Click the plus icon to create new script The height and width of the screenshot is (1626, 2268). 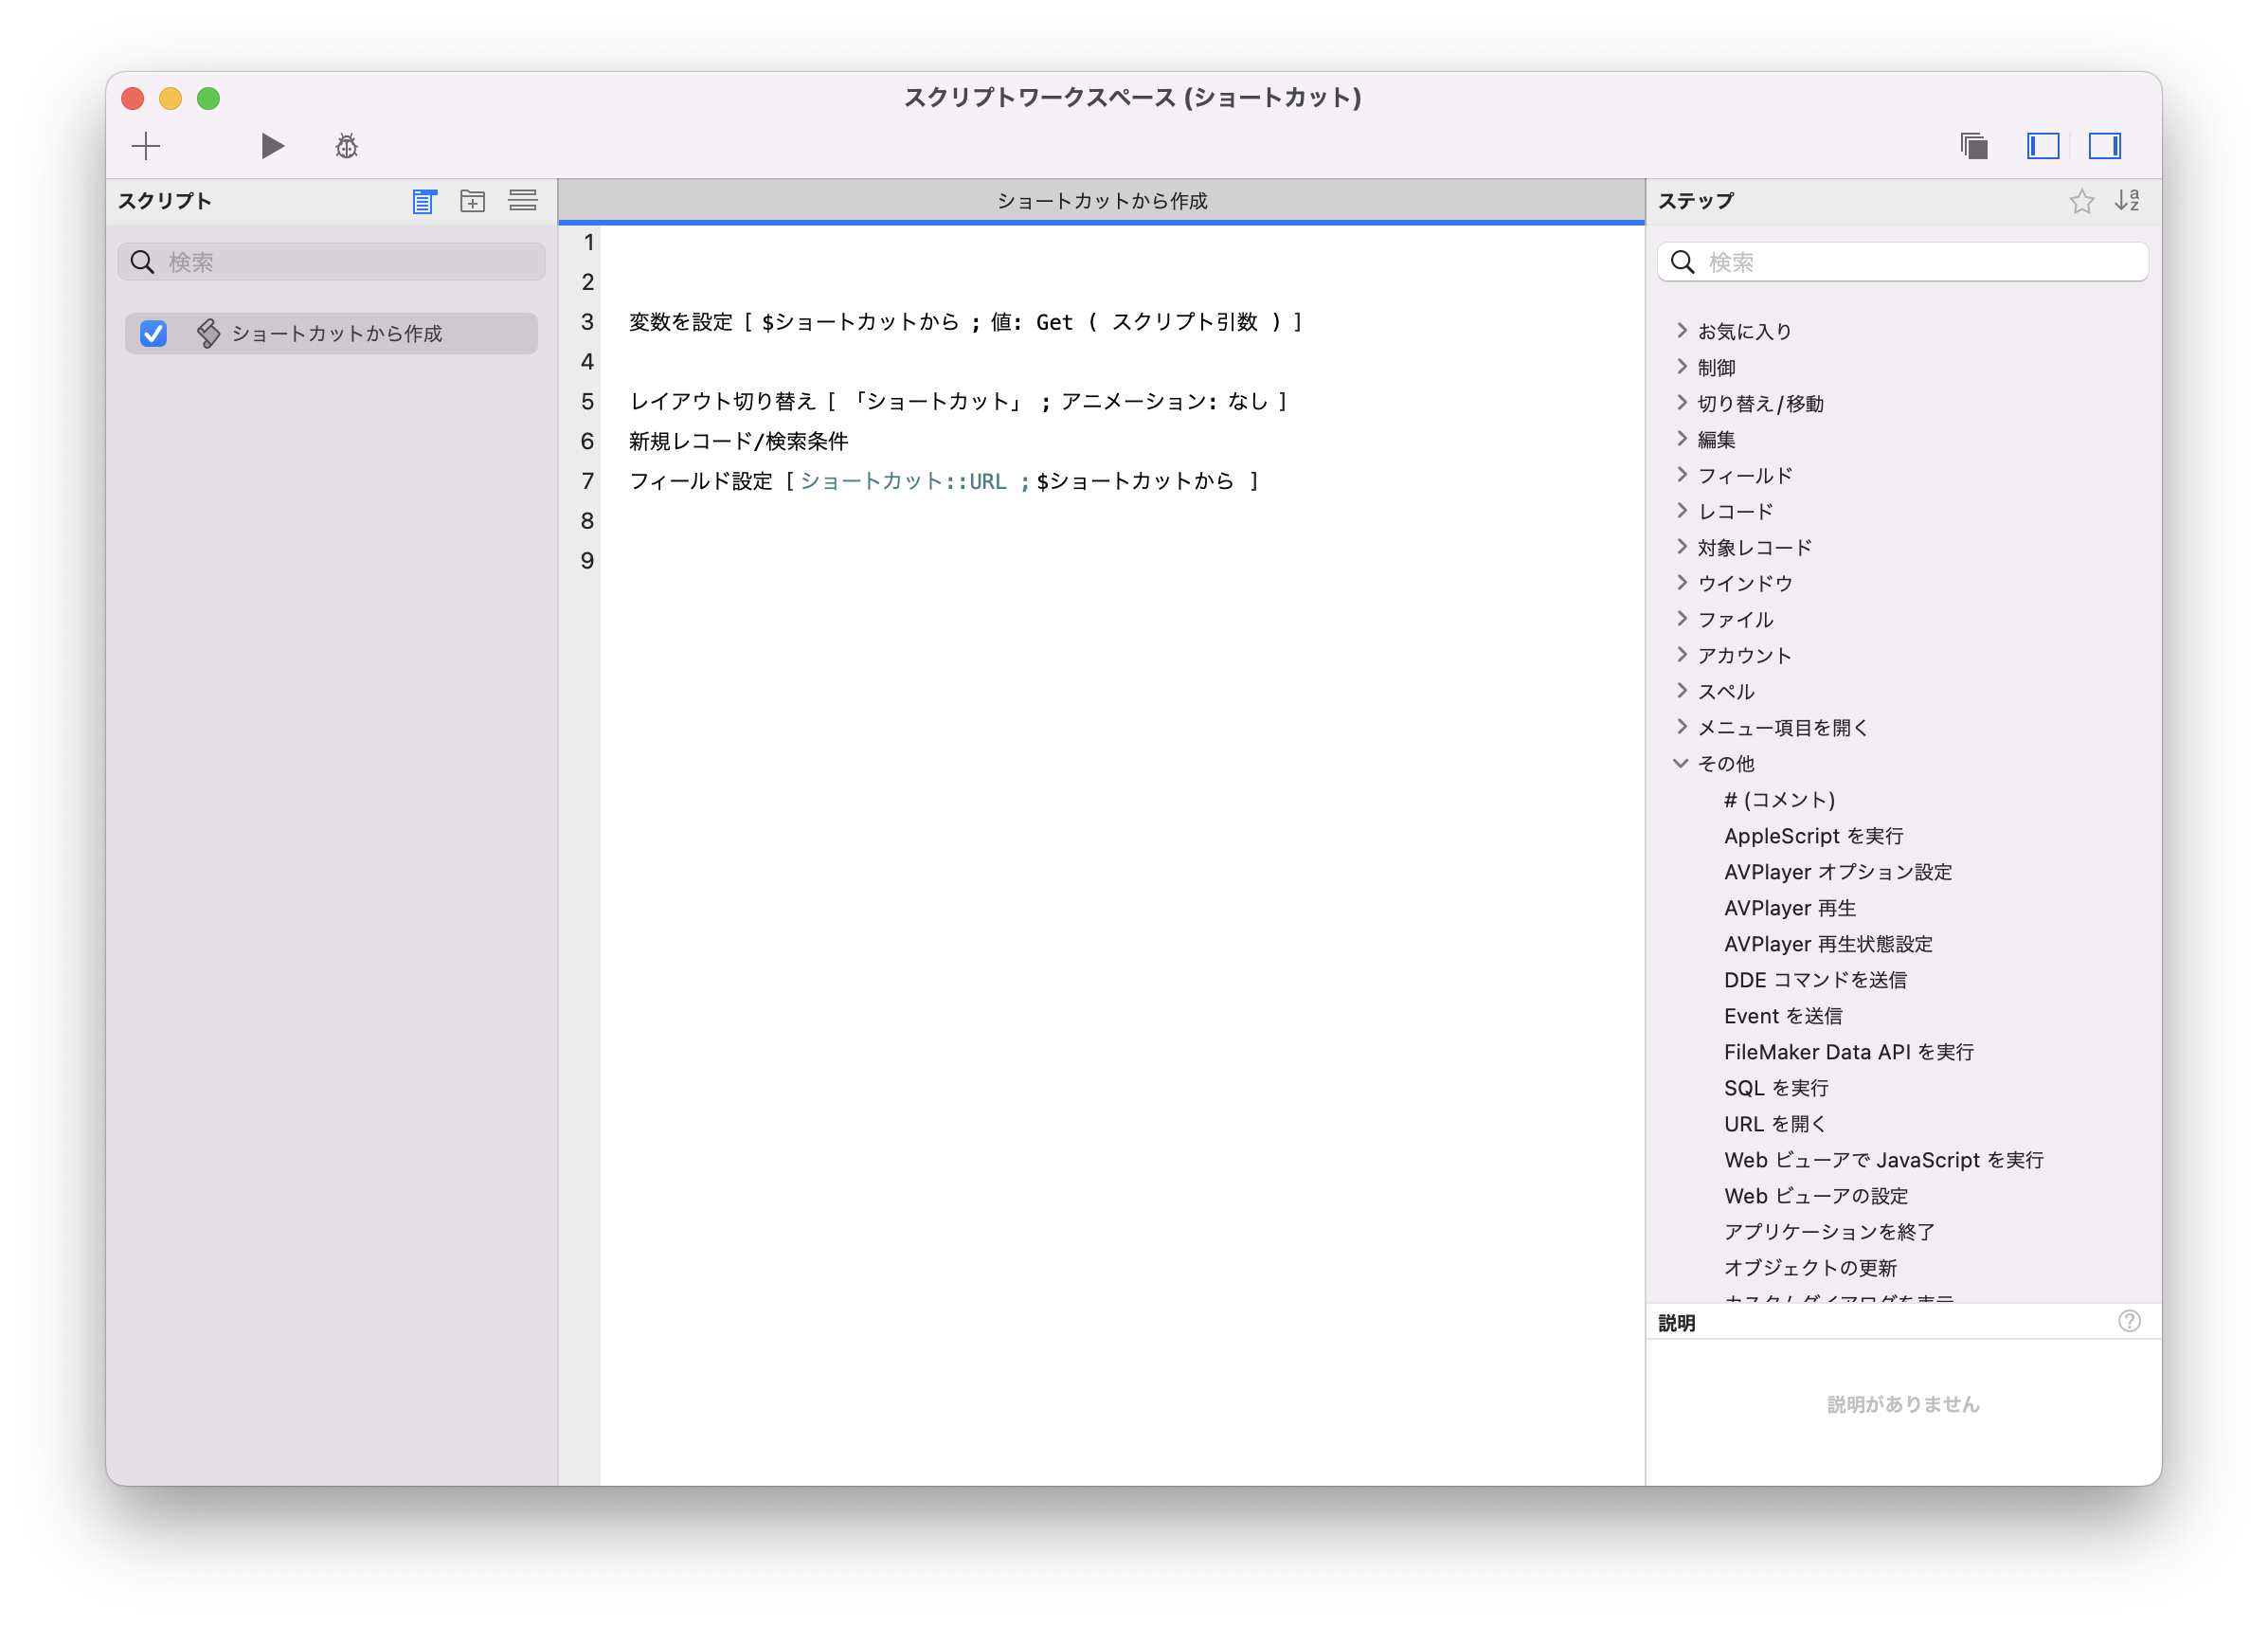click(146, 146)
